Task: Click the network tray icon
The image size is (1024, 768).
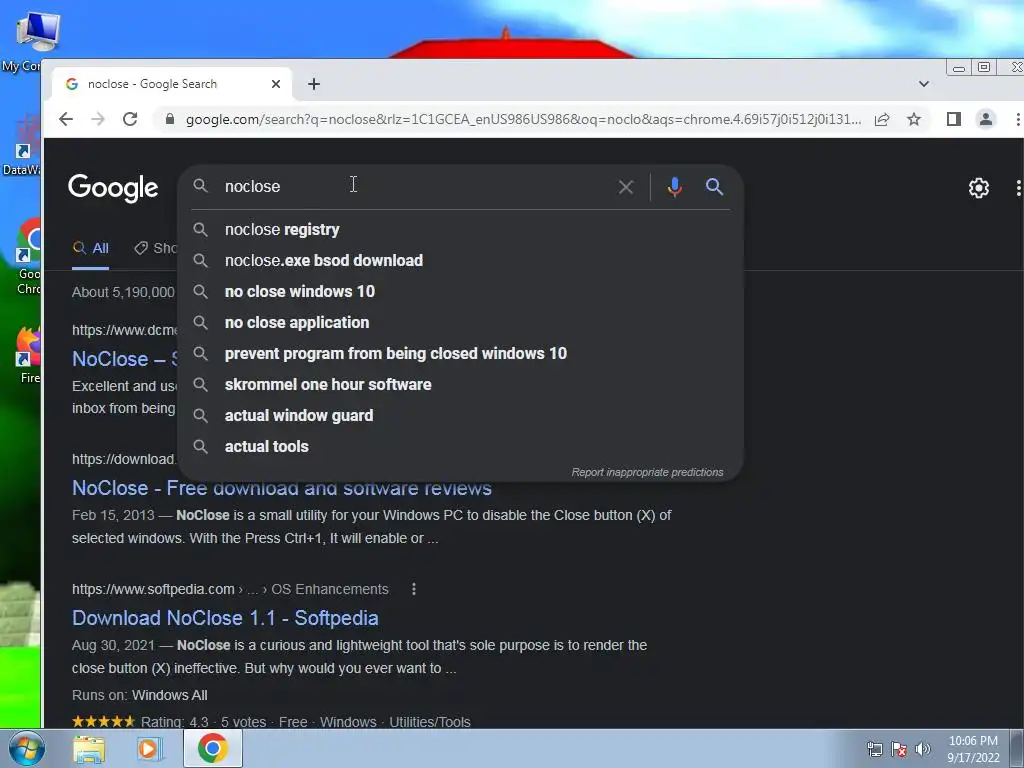Action: (874, 749)
